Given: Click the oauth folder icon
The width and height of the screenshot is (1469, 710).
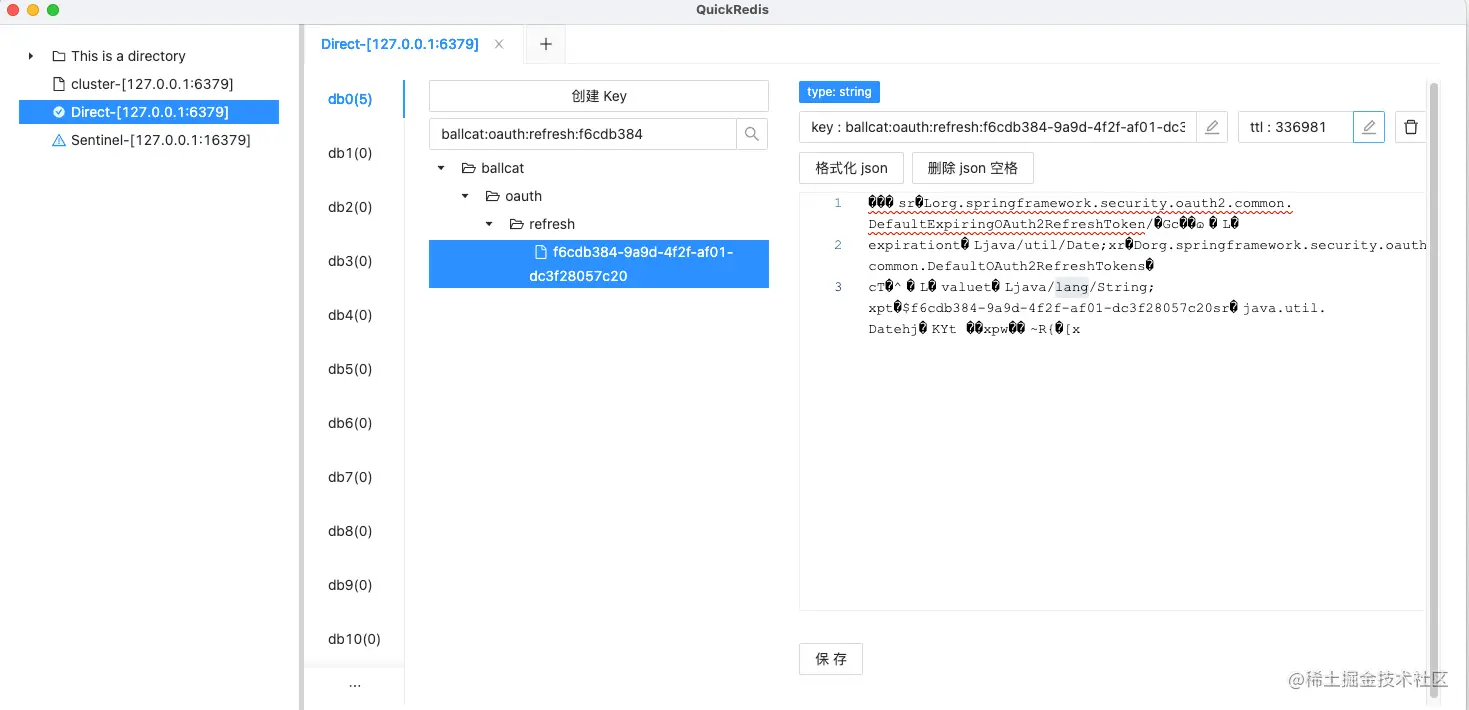Looking at the screenshot, I should click(x=493, y=196).
